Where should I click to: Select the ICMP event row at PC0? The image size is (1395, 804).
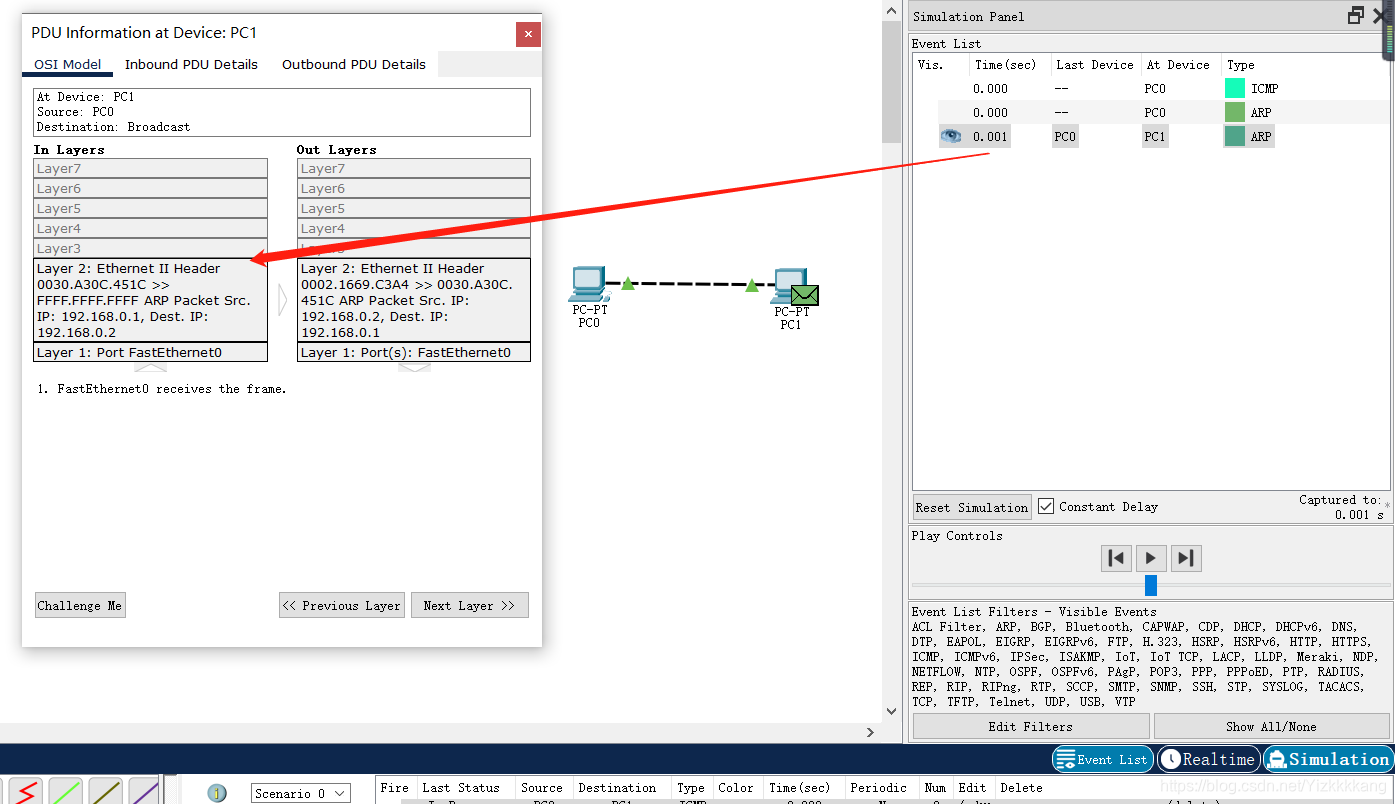1150,88
